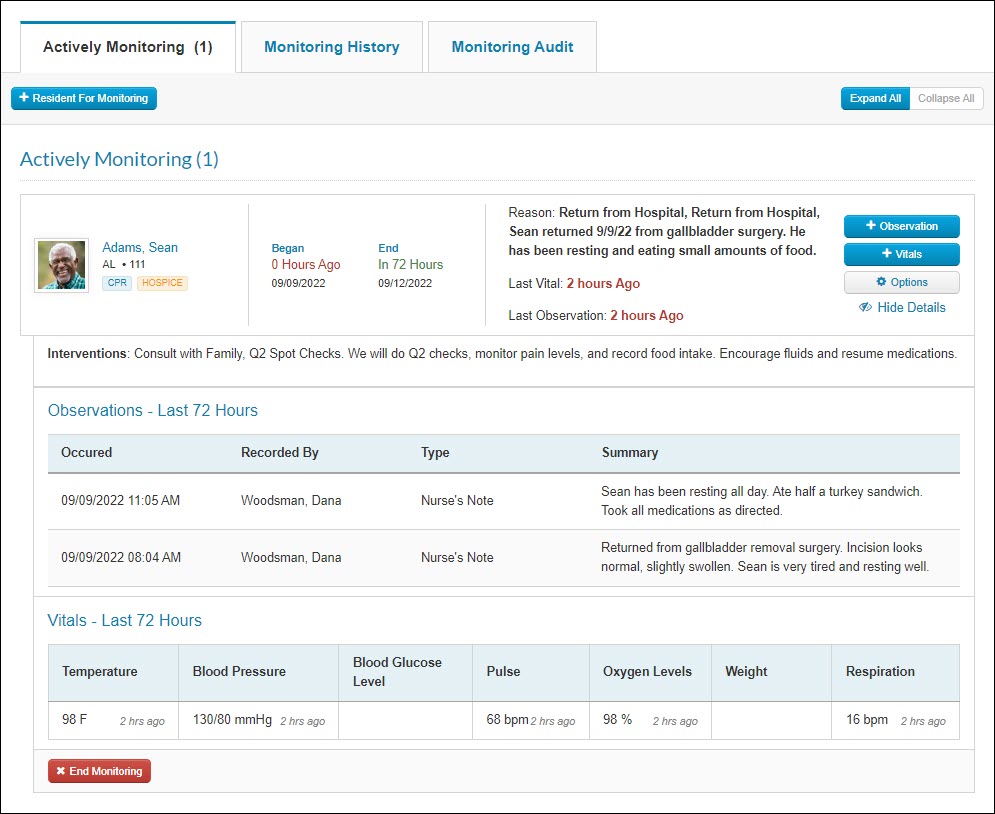Viewport: 995px width, 814px height.
Task: Click the plus icon on Observation button
Action: tap(871, 226)
